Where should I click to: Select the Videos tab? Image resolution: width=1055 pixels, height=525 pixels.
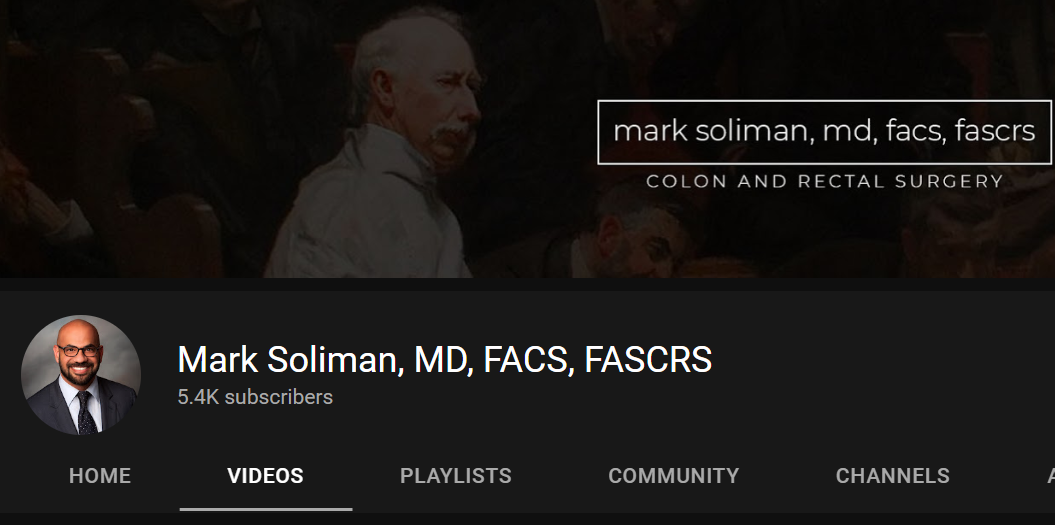pos(265,476)
